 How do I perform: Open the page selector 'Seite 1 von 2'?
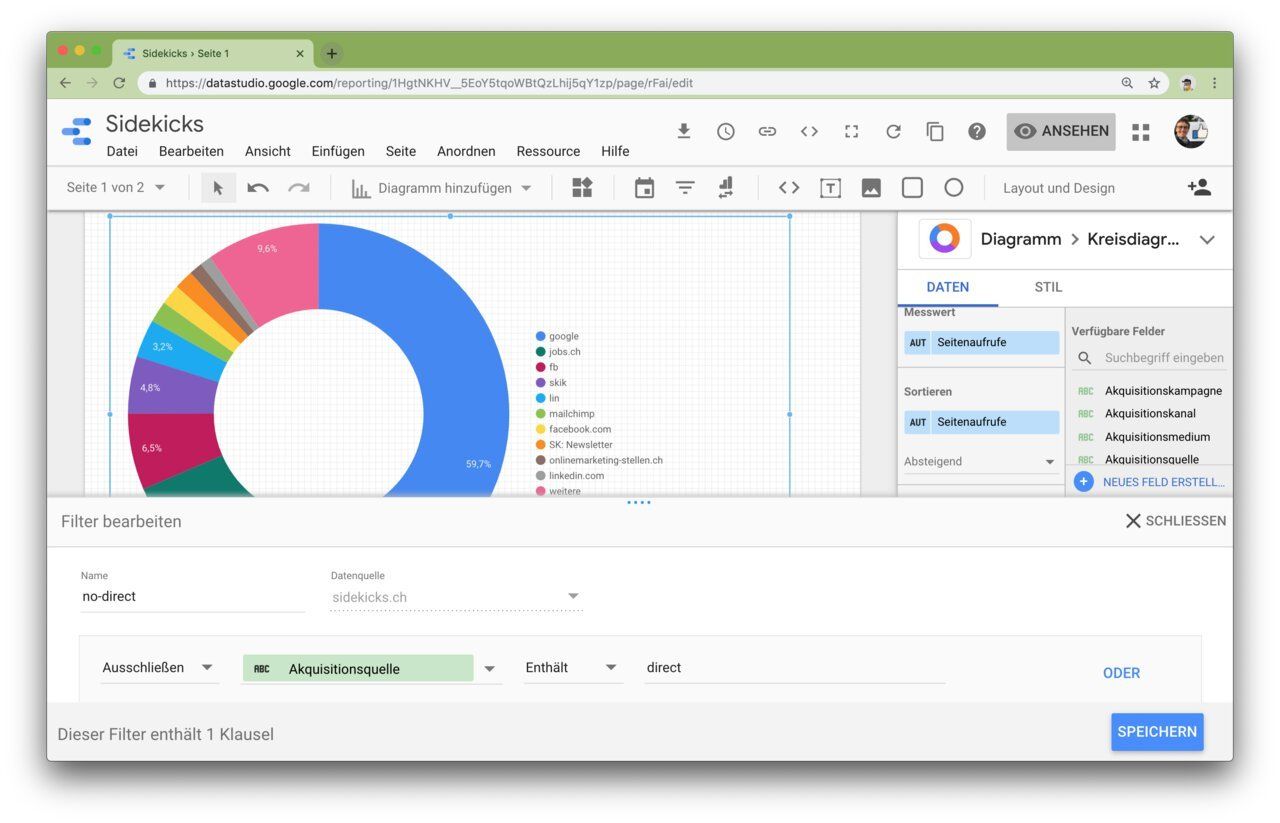coord(116,188)
